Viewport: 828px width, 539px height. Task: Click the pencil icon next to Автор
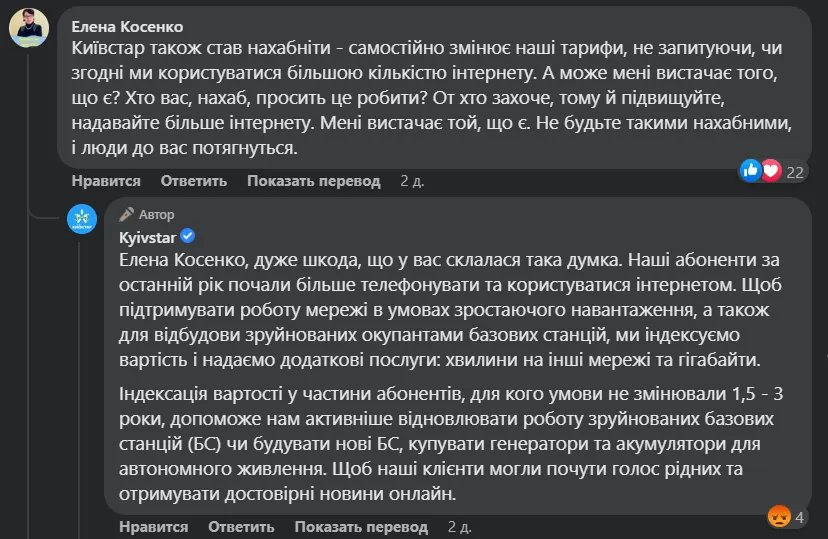(126, 214)
